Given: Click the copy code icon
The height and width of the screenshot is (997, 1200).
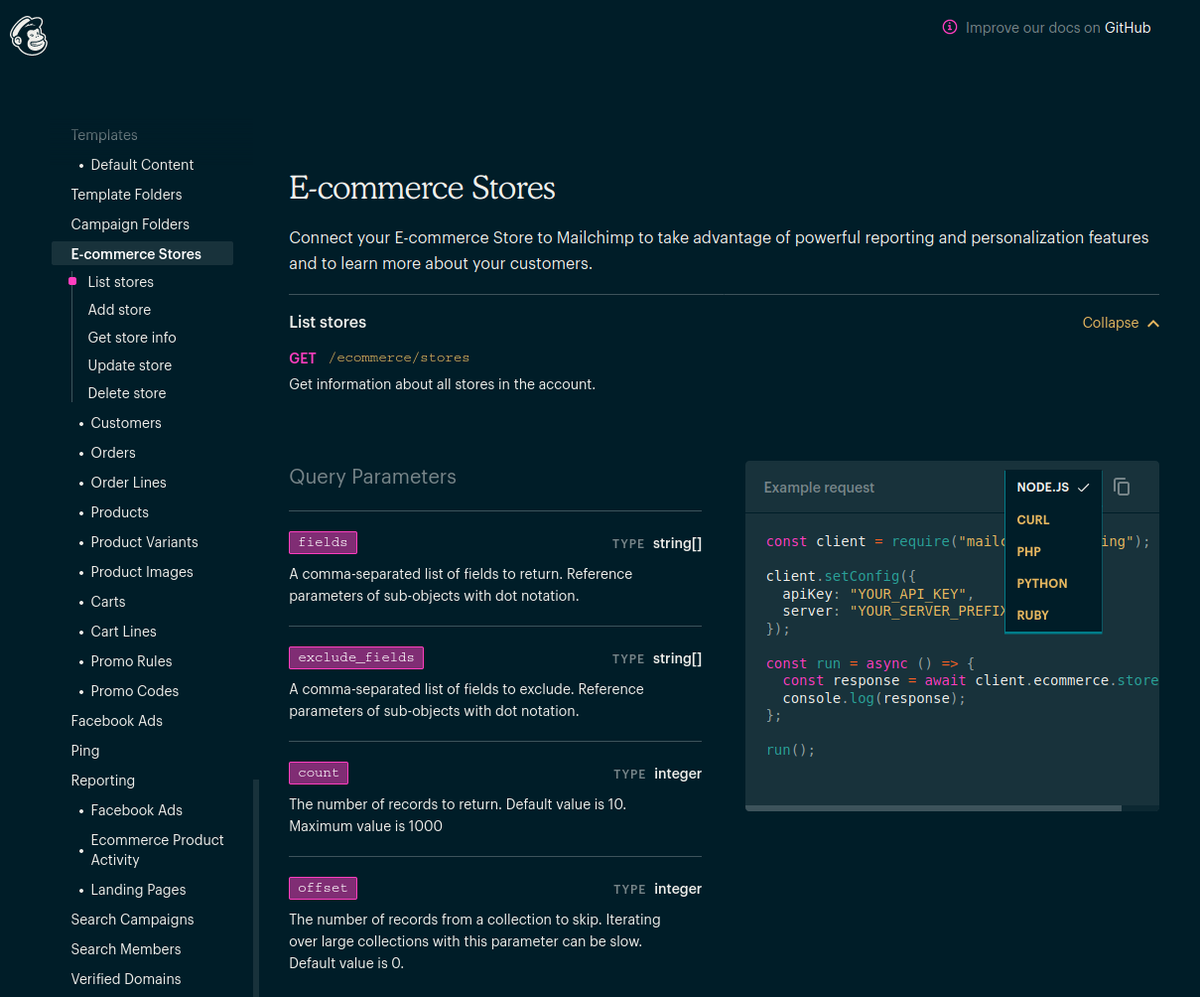Looking at the screenshot, I should [x=1122, y=487].
